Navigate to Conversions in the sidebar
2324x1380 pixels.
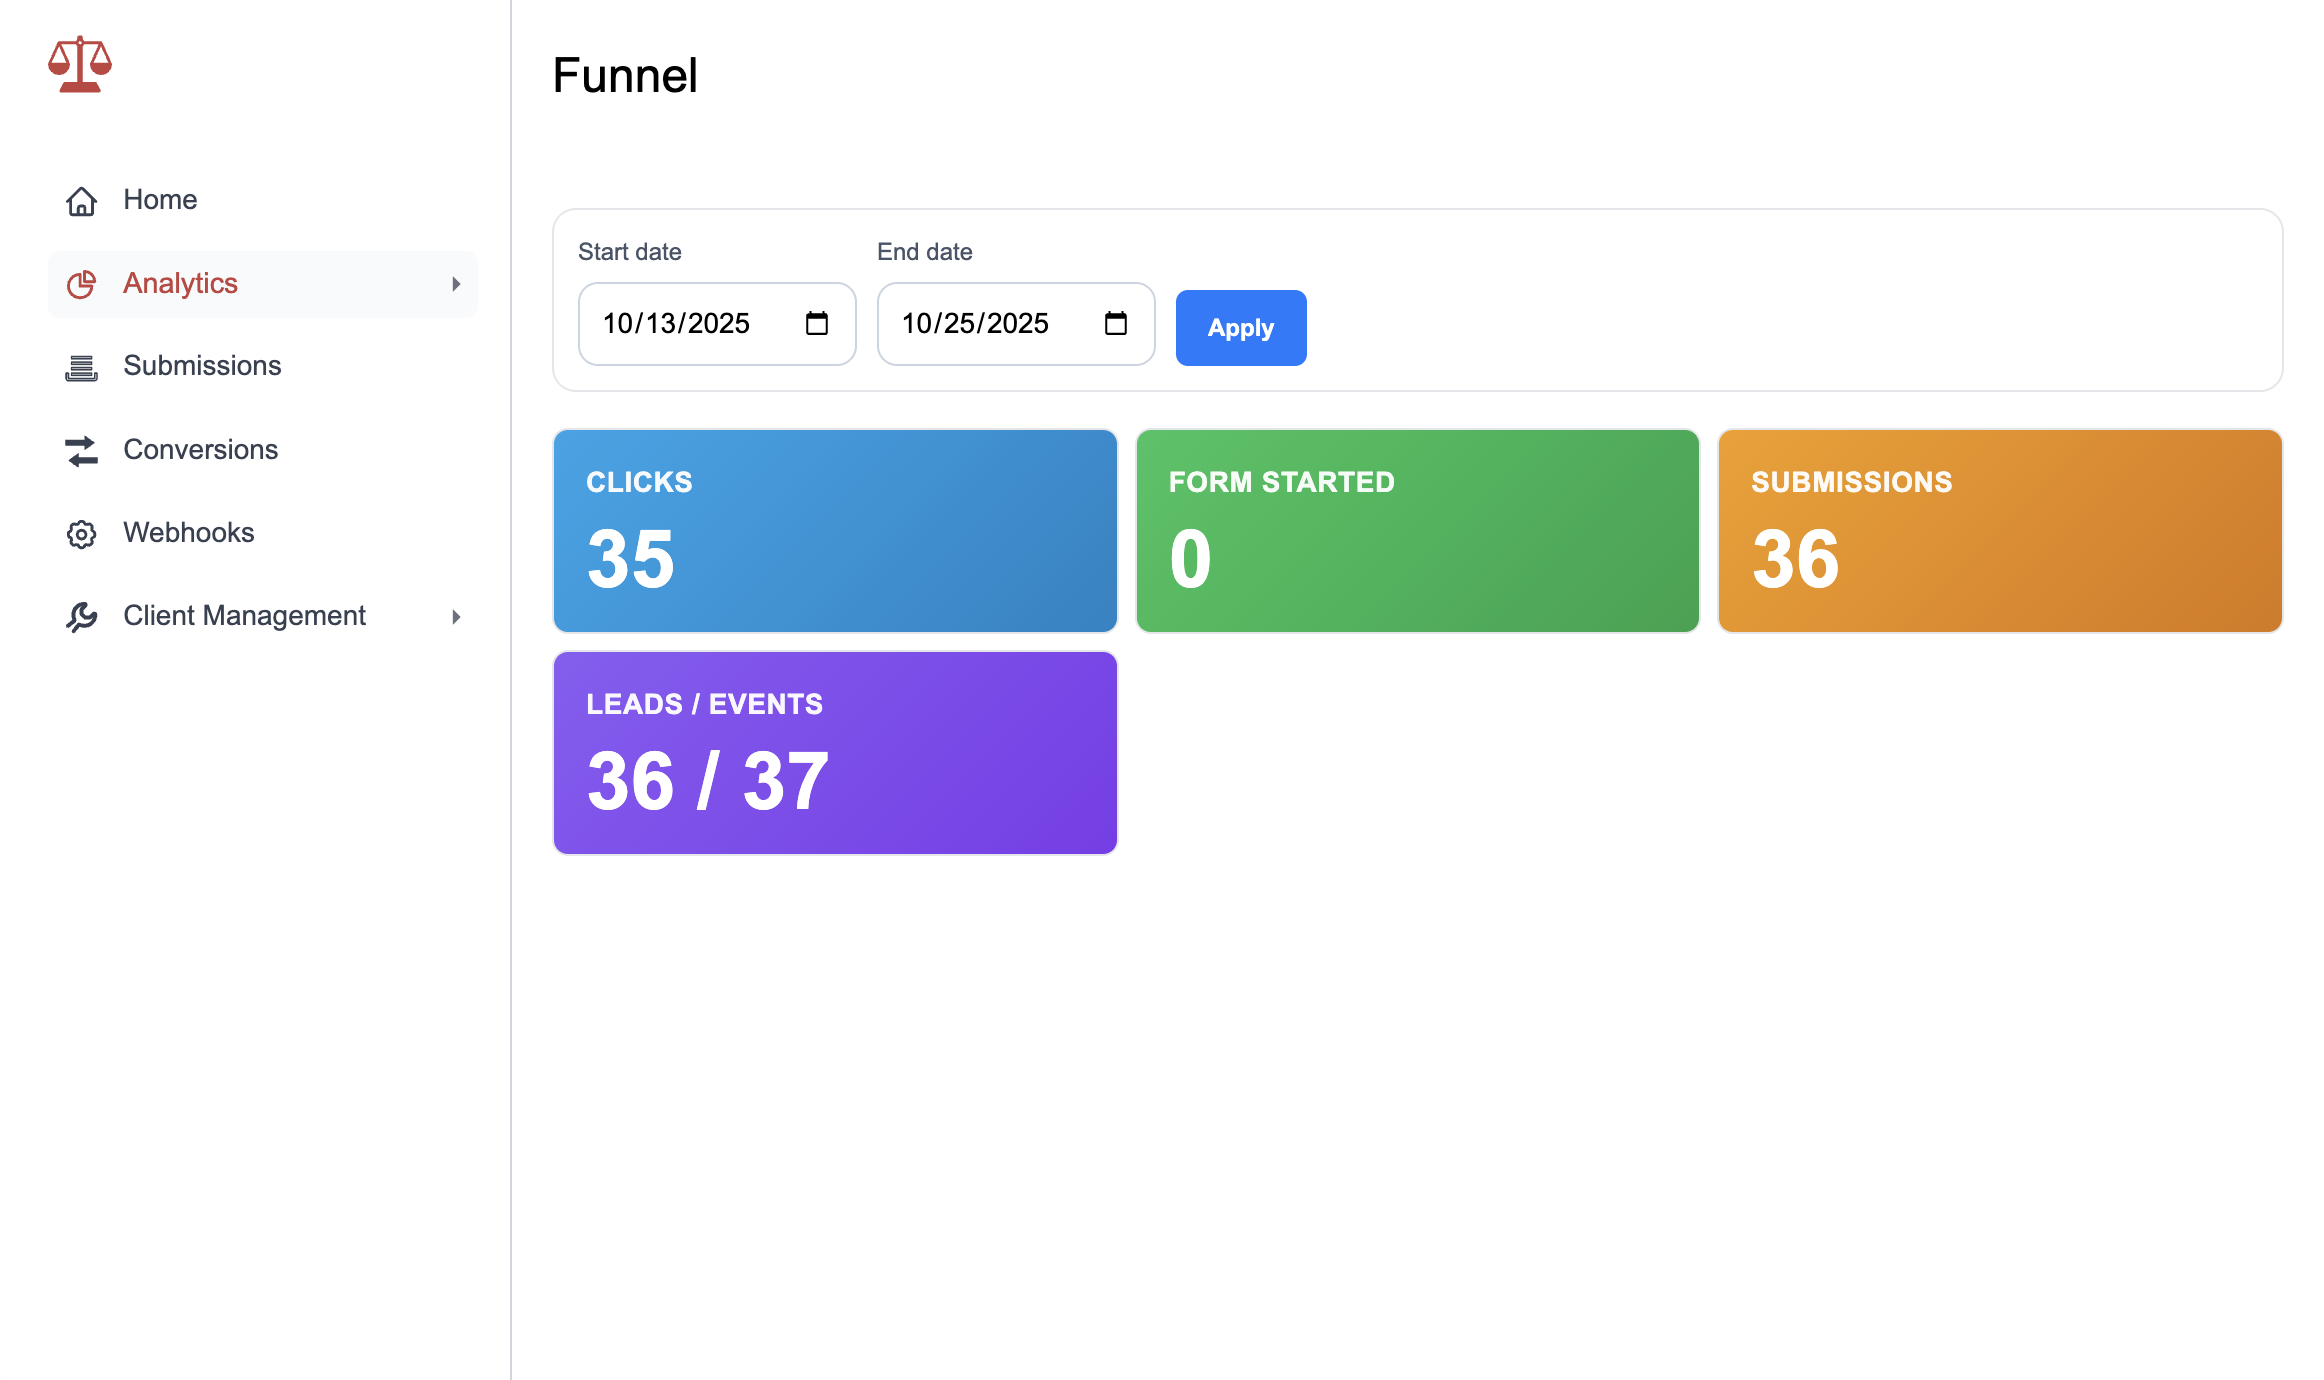pyautogui.click(x=200, y=450)
